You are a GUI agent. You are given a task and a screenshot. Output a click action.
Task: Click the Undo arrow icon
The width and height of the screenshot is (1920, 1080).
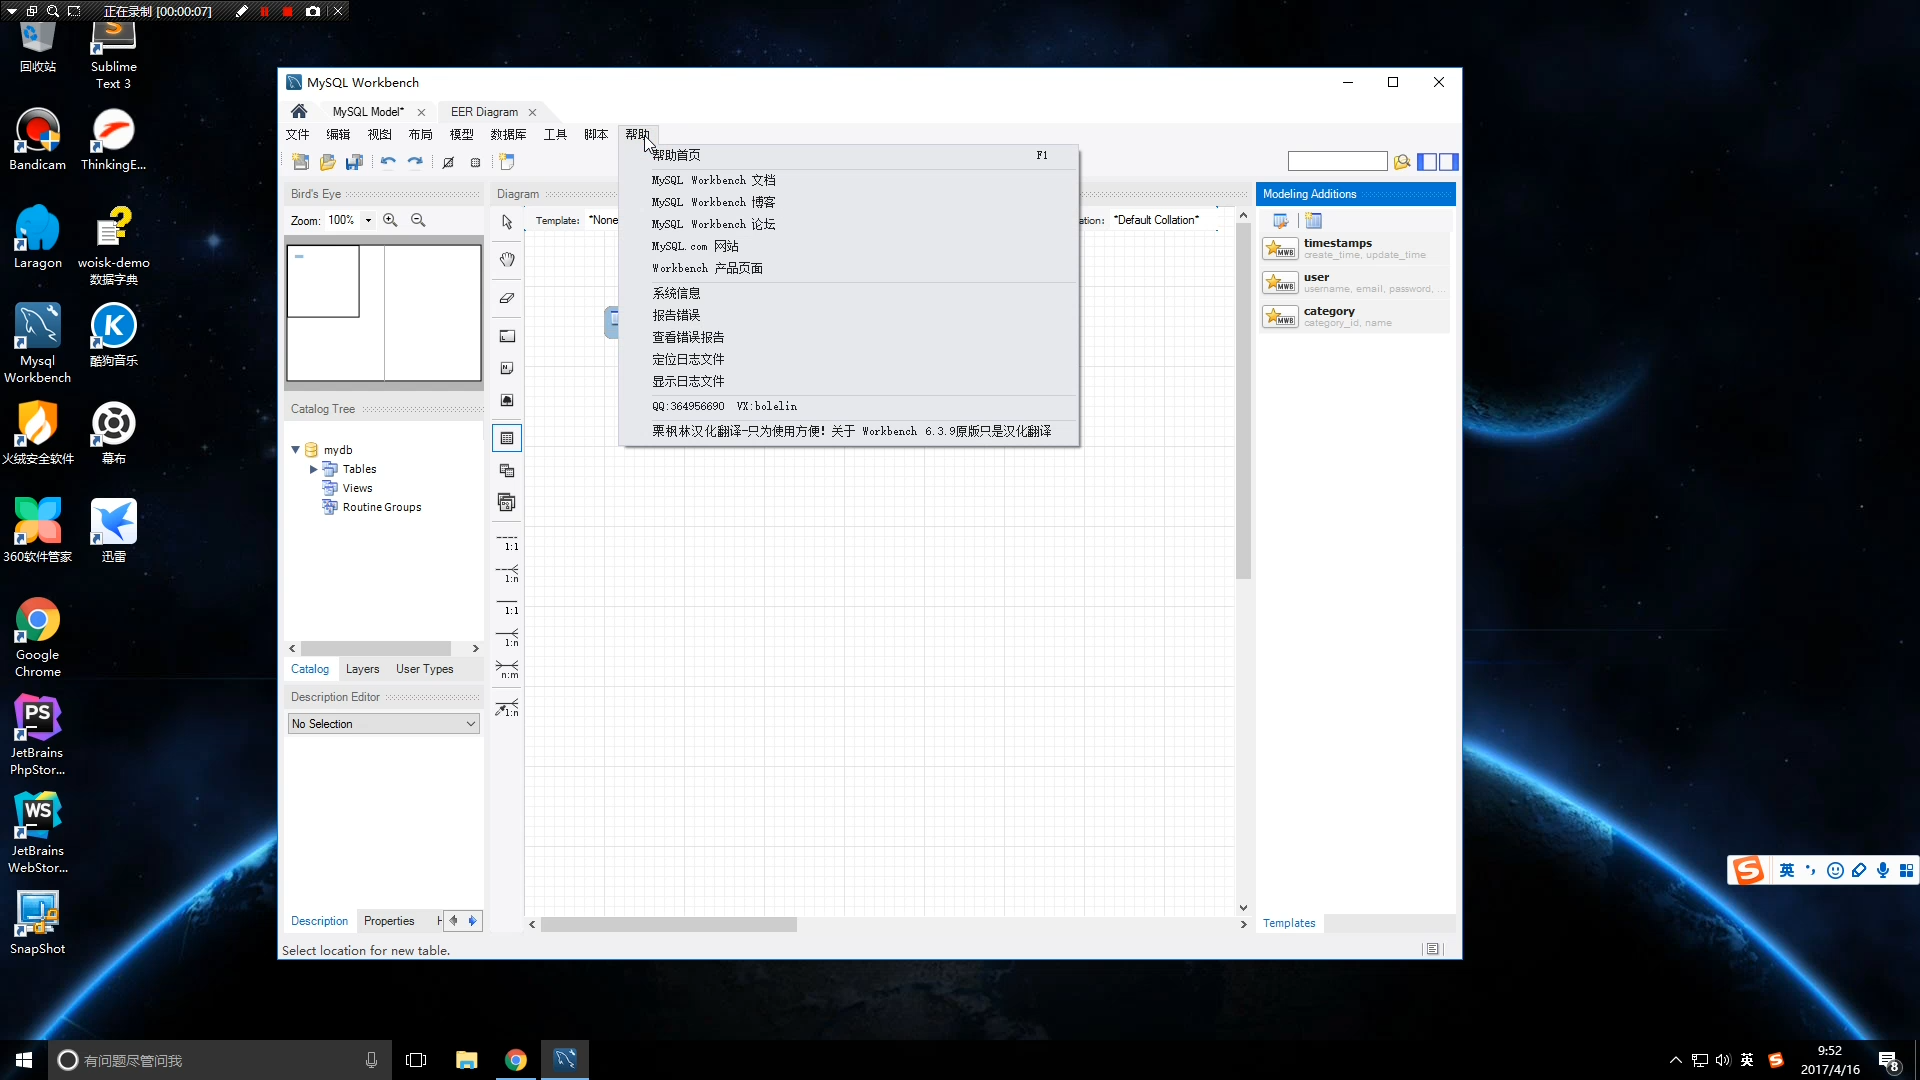(x=388, y=162)
